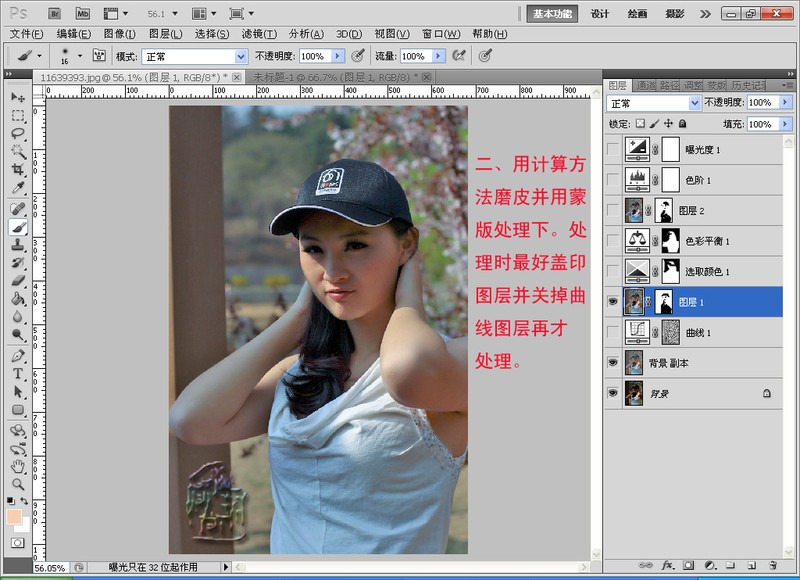Create new adjustment layer icon
This screenshot has width=800, height=580.
pyautogui.click(x=710, y=565)
